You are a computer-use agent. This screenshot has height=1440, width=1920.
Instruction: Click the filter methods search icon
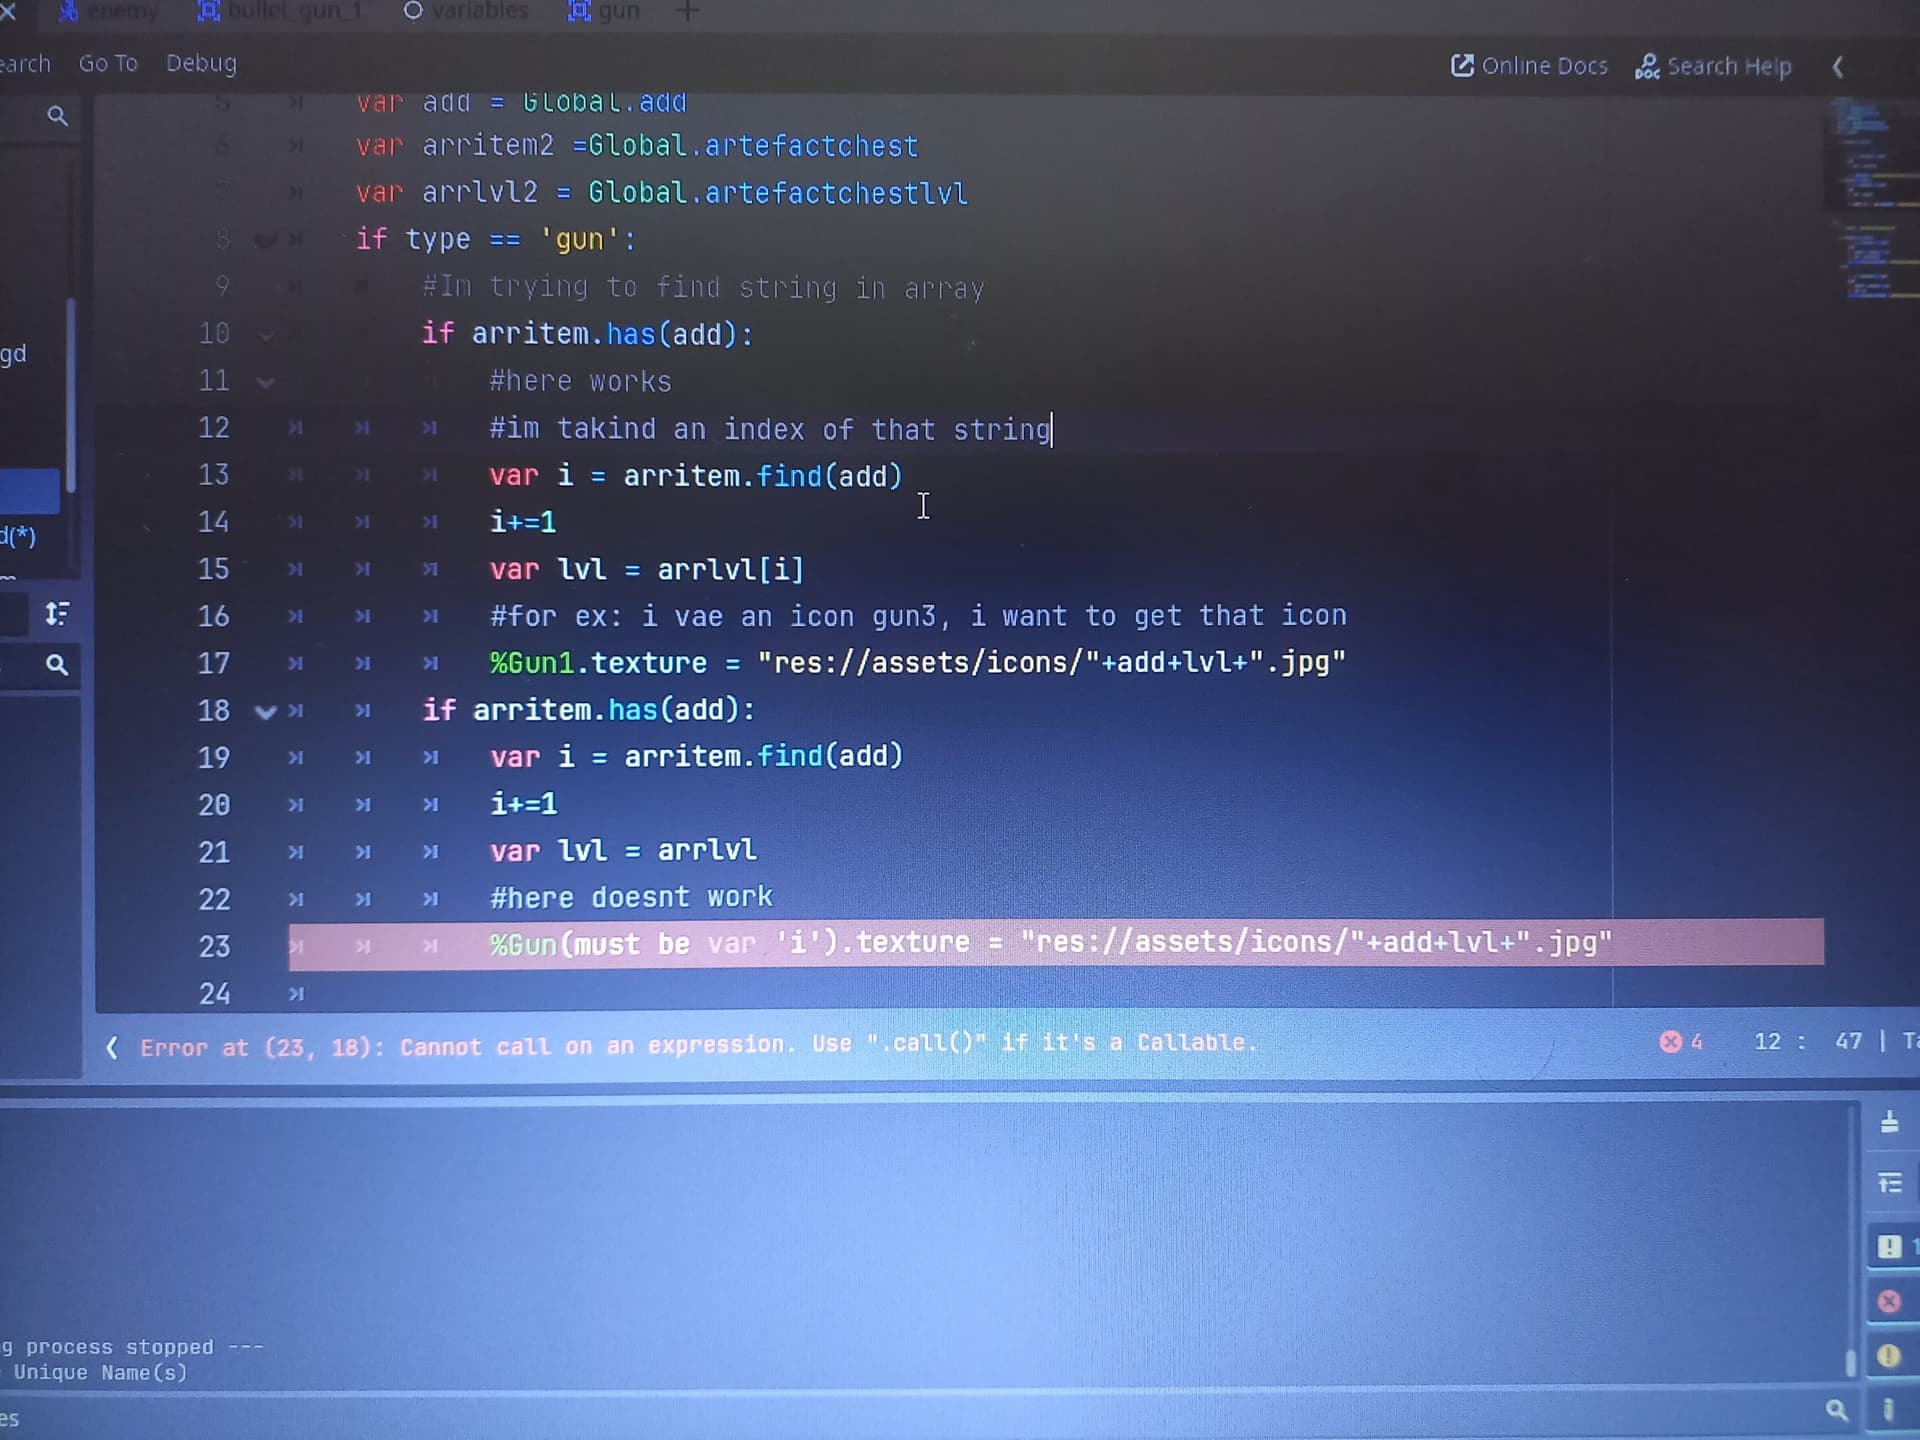click(57, 664)
